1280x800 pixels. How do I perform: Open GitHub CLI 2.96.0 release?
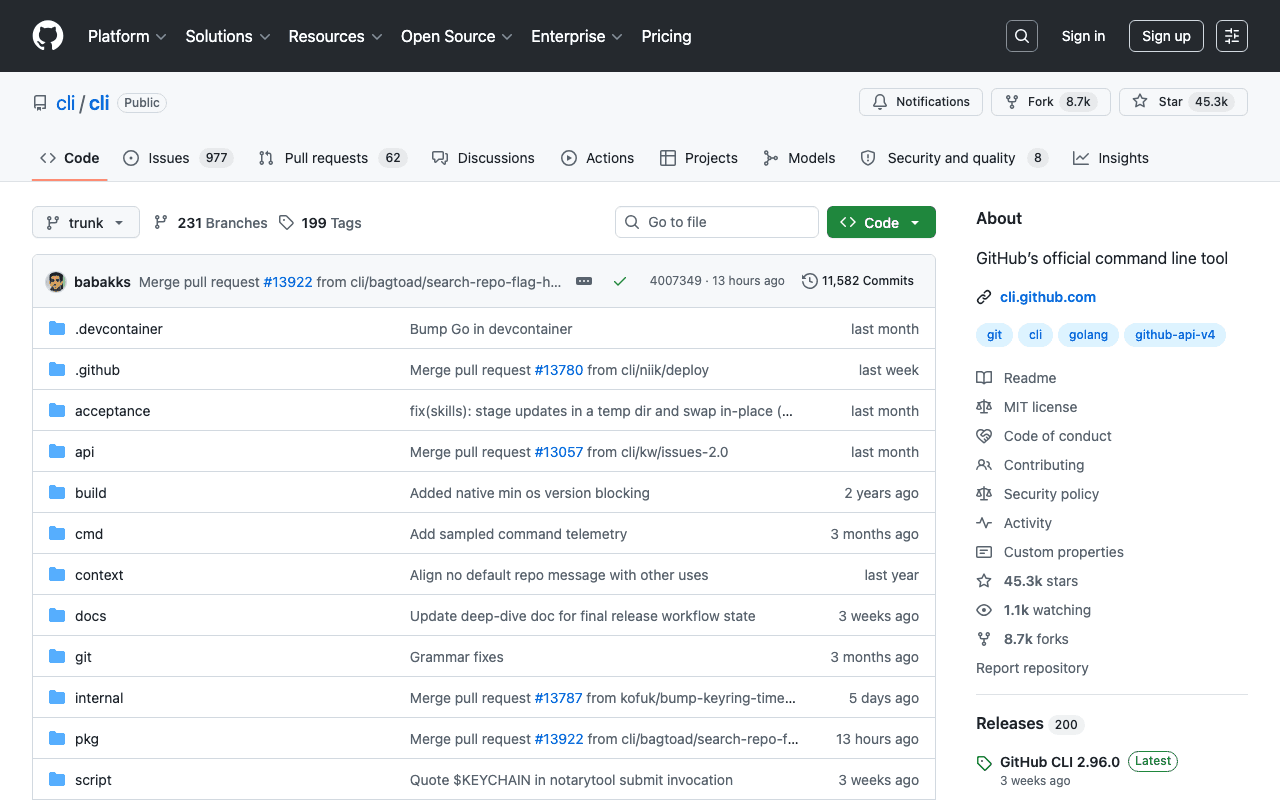point(1060,762)
